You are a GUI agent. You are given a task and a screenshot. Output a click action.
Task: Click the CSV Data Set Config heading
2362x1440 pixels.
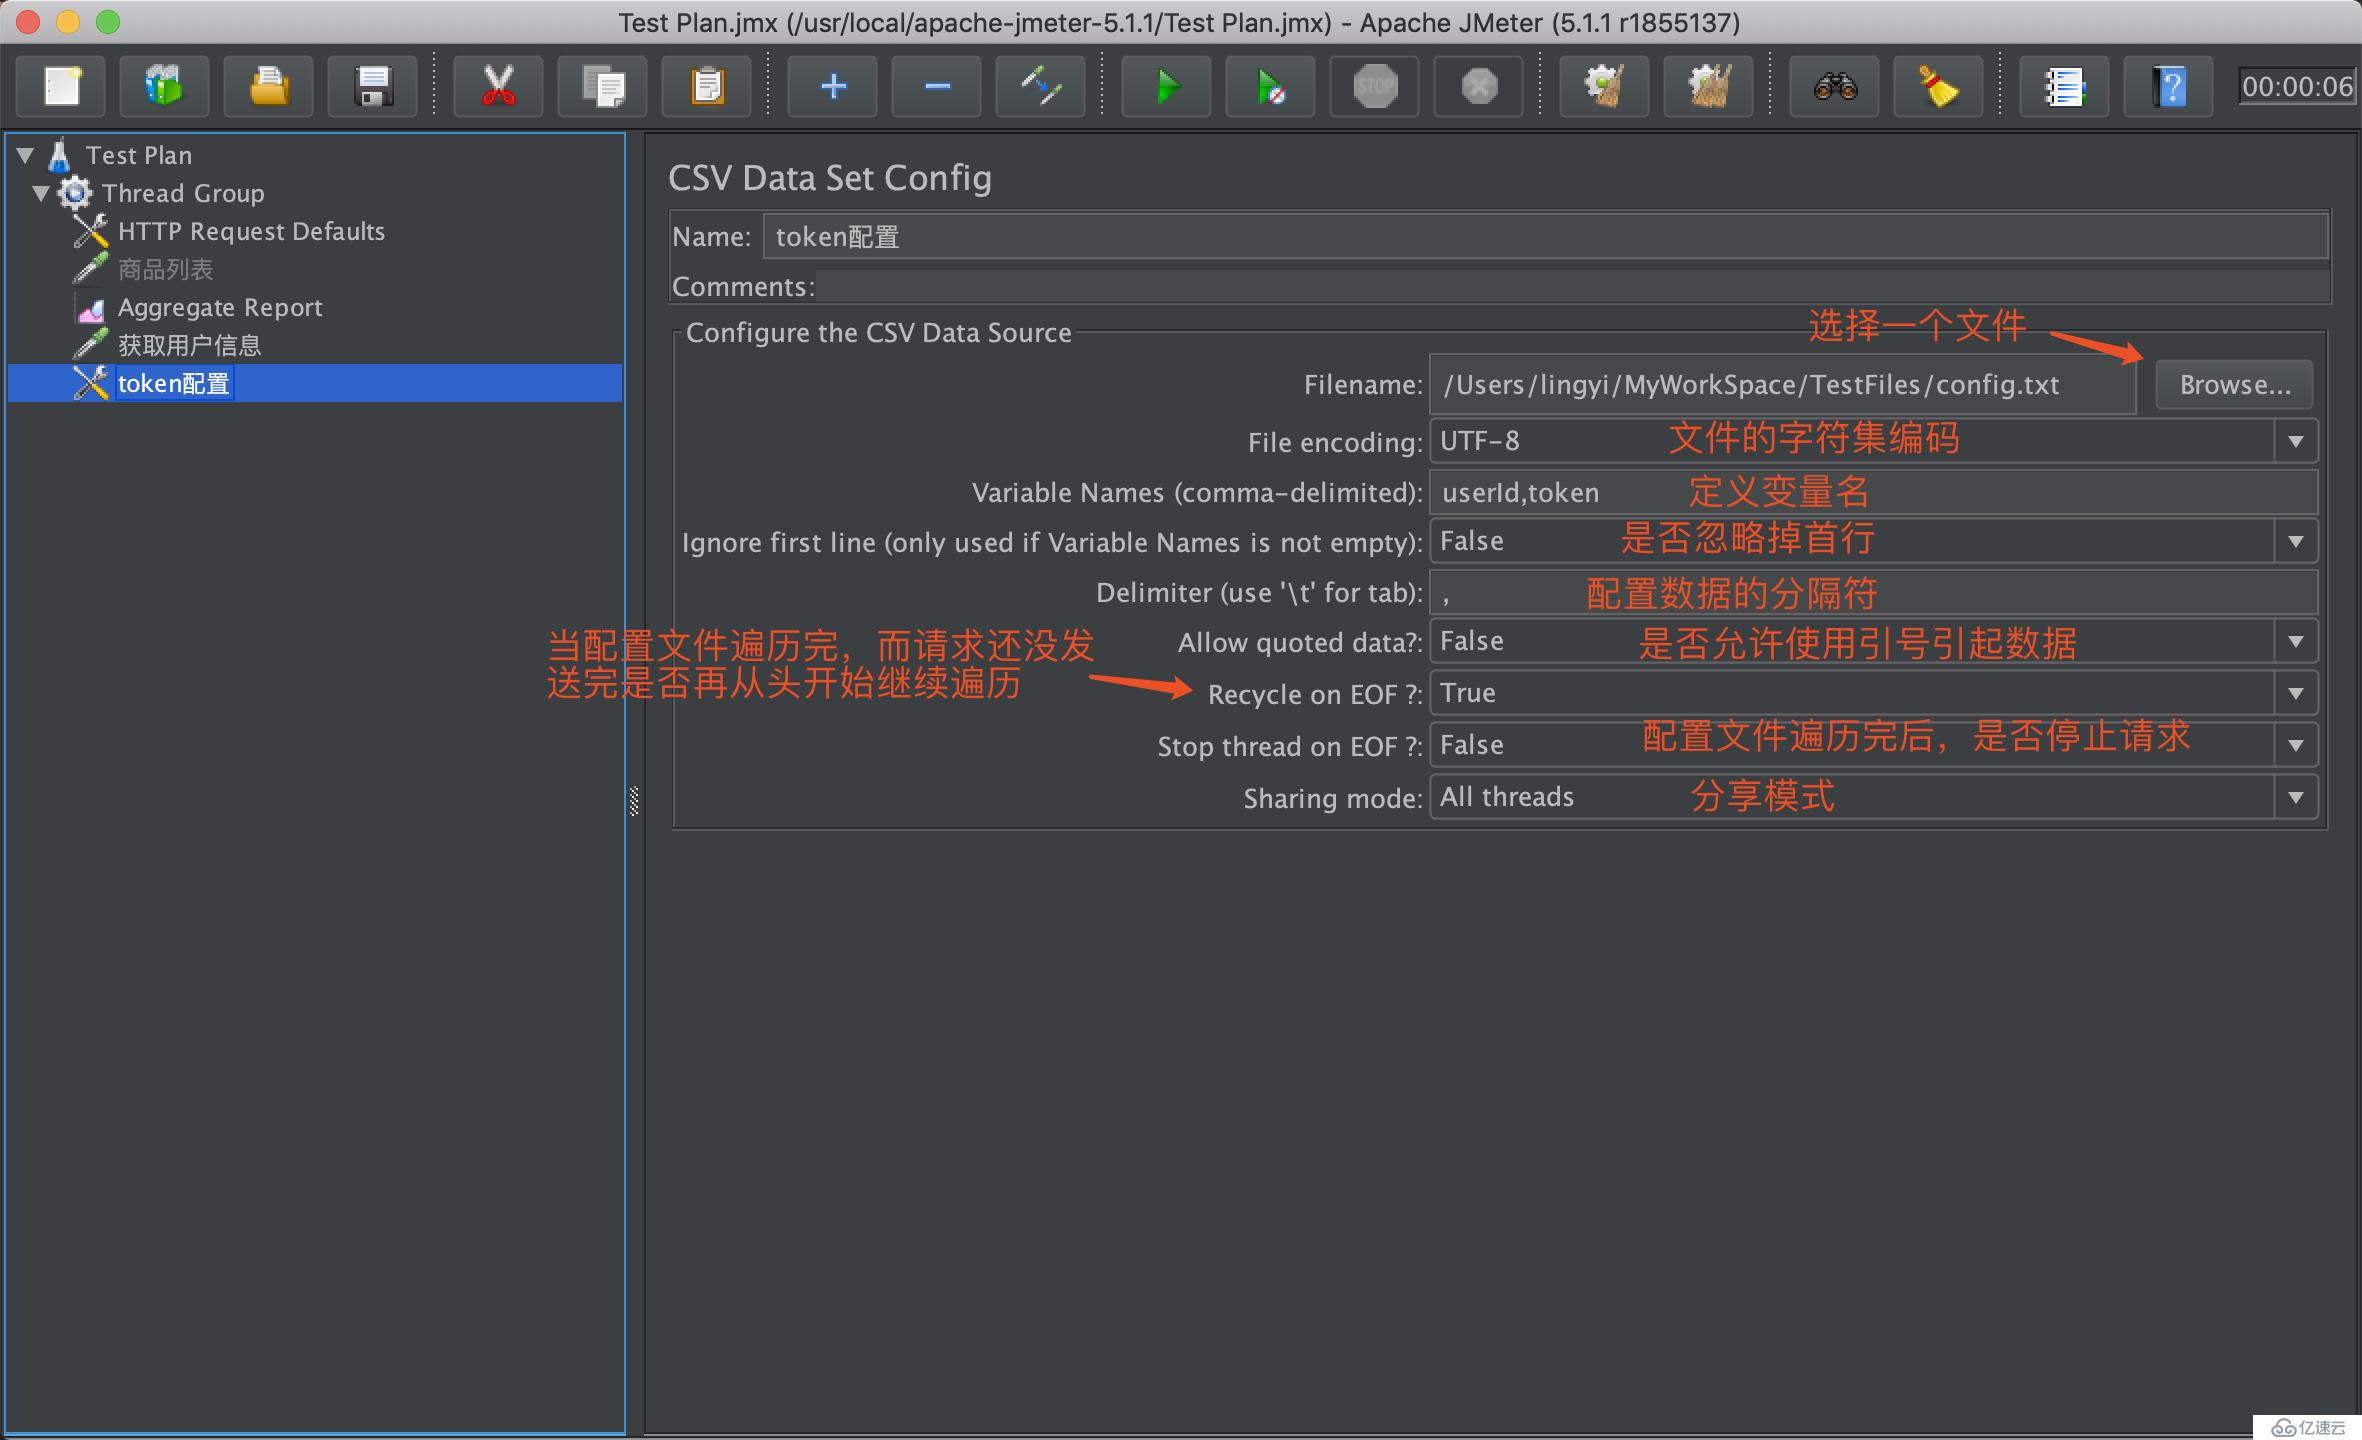830,178
